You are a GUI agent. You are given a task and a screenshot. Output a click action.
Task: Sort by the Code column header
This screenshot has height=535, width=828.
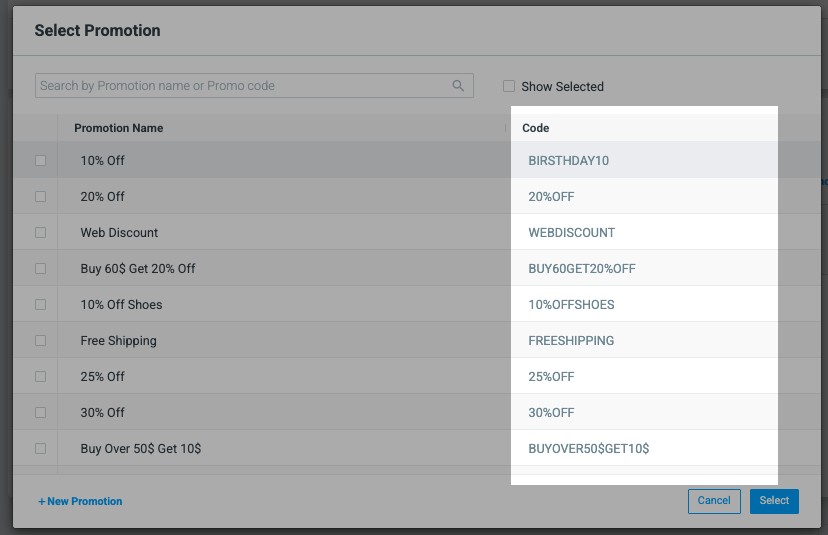tap(535, 128)
